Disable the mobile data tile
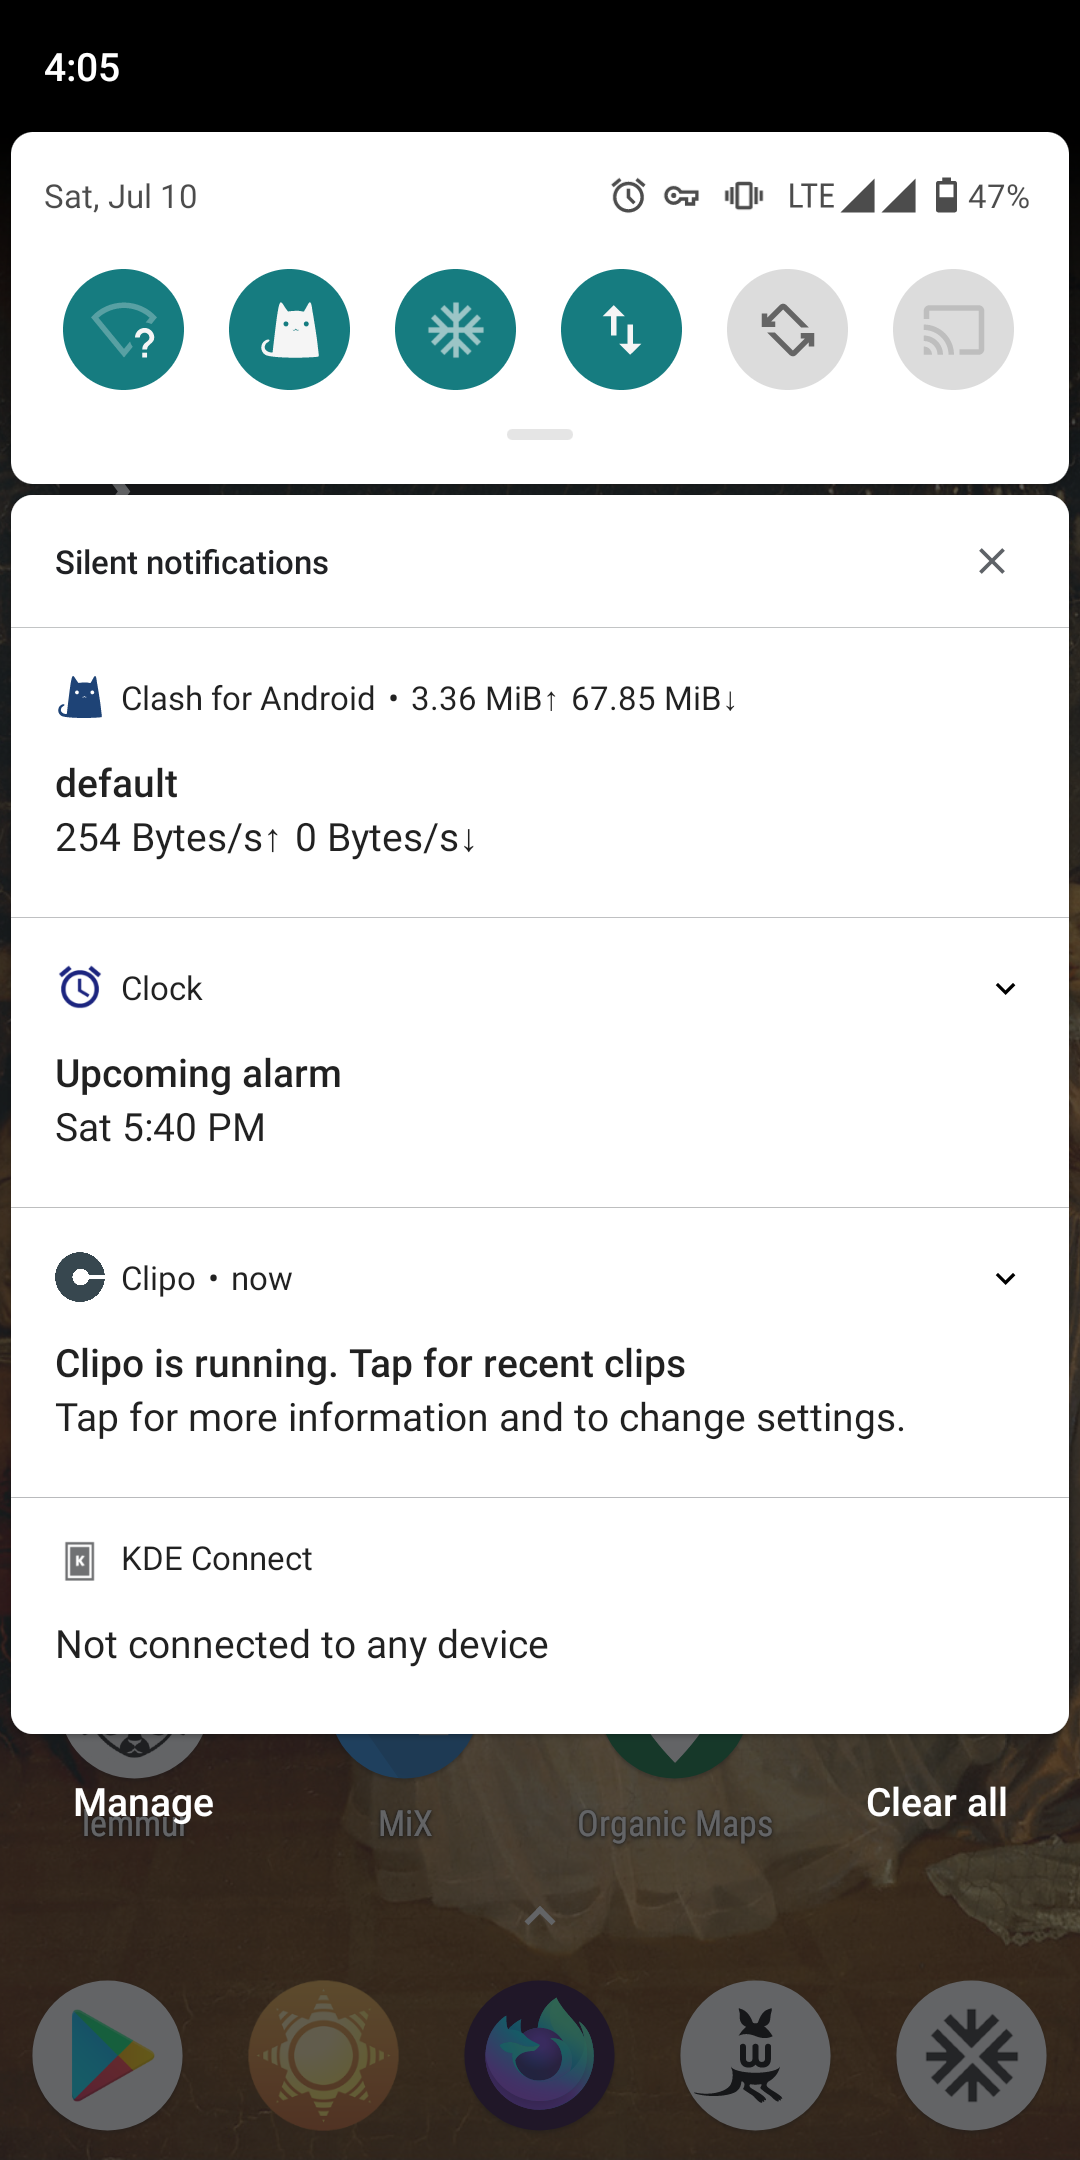The width and height of the screenshot is (1080, 2160). (621, 330)
